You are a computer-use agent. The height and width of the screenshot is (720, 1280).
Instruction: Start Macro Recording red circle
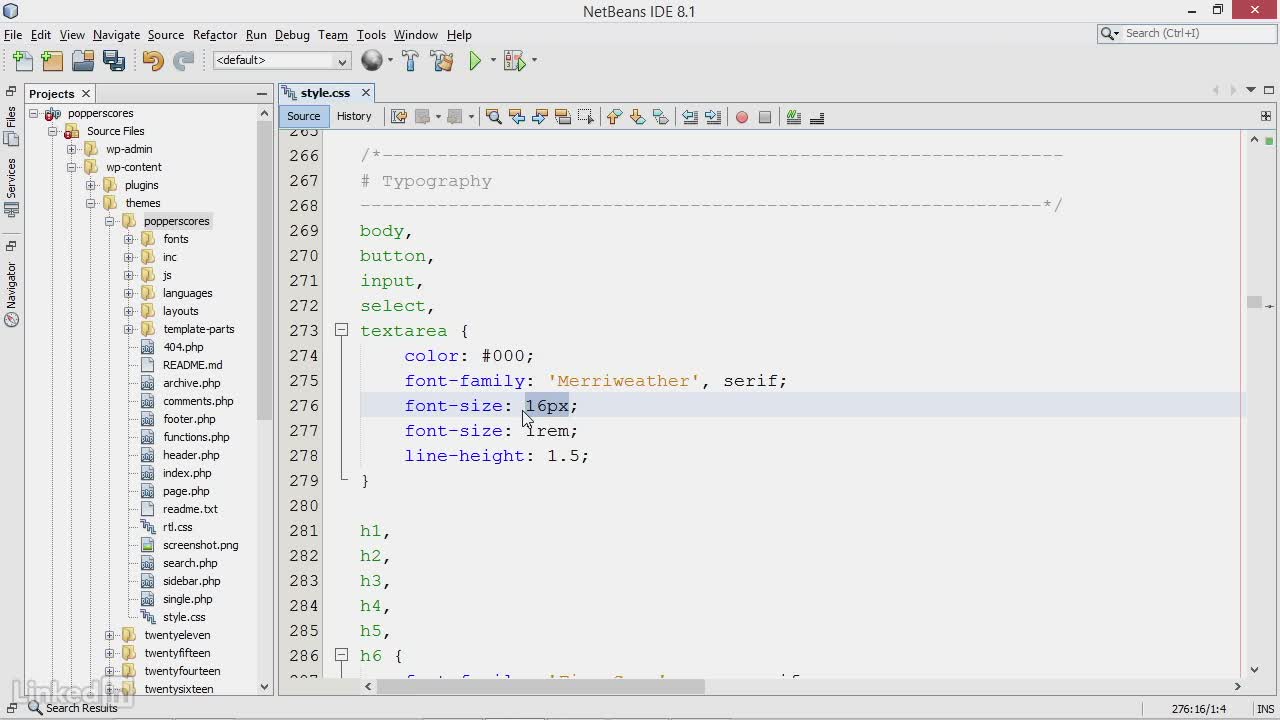[742, 117]
